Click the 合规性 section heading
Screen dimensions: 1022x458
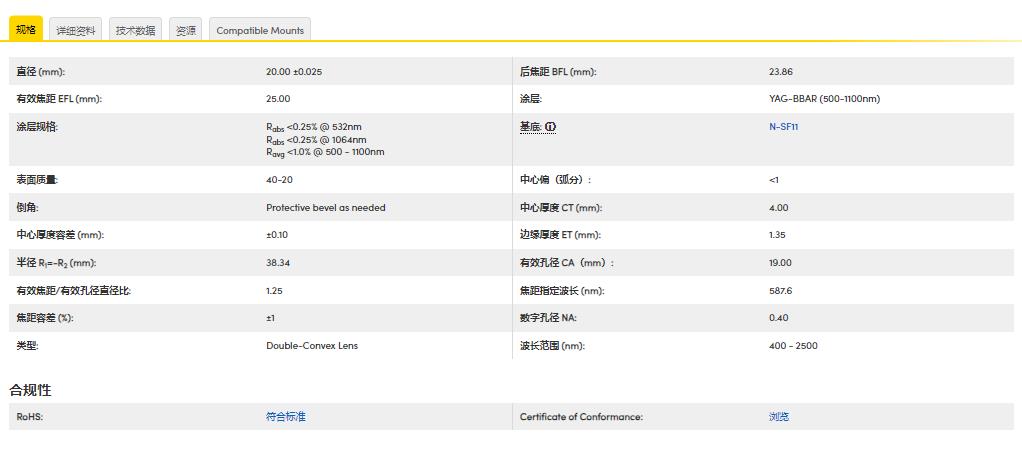30,389
